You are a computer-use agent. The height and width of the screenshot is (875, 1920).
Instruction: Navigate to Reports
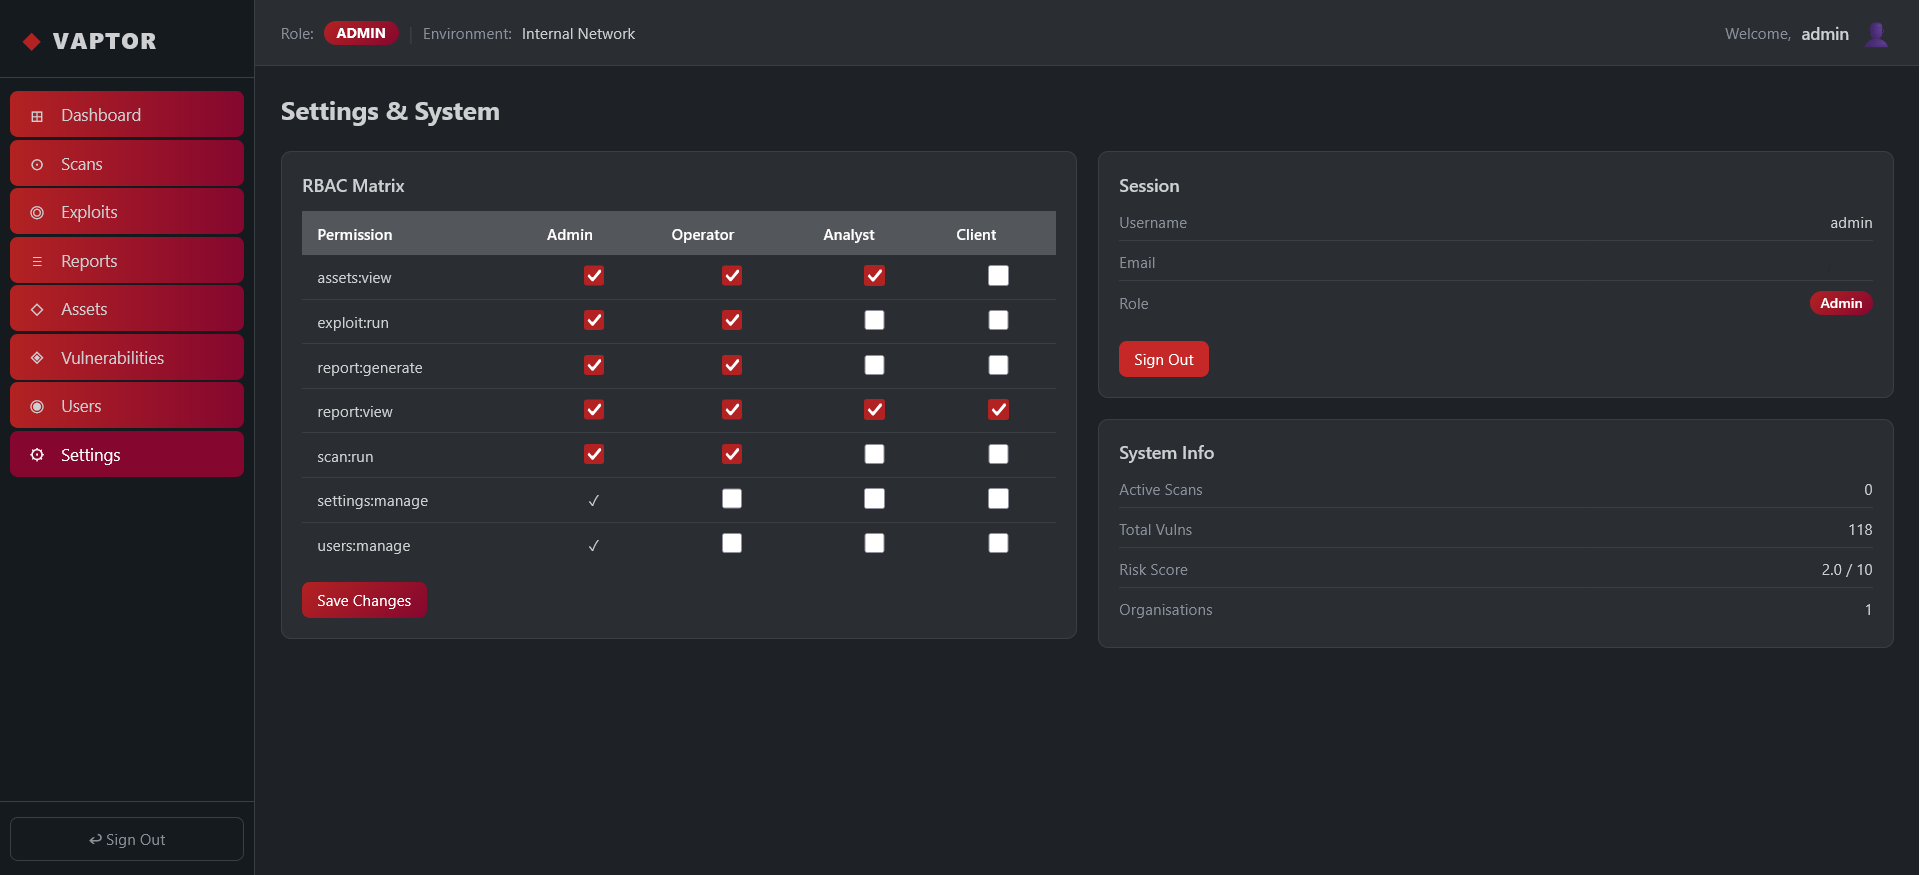tap(127, 260)
